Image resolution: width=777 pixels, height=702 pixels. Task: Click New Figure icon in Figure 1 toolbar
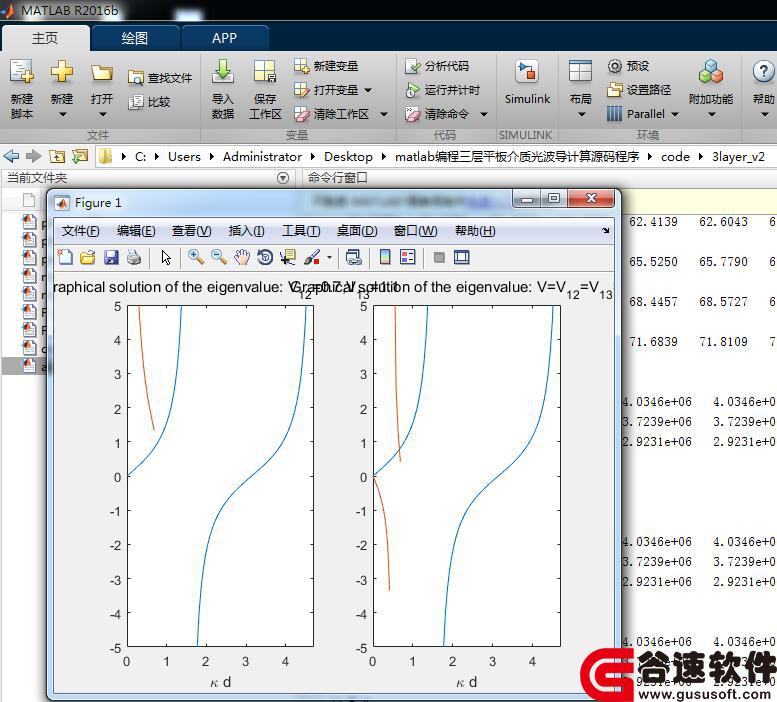pyautogui.click(x=65, y=257)
